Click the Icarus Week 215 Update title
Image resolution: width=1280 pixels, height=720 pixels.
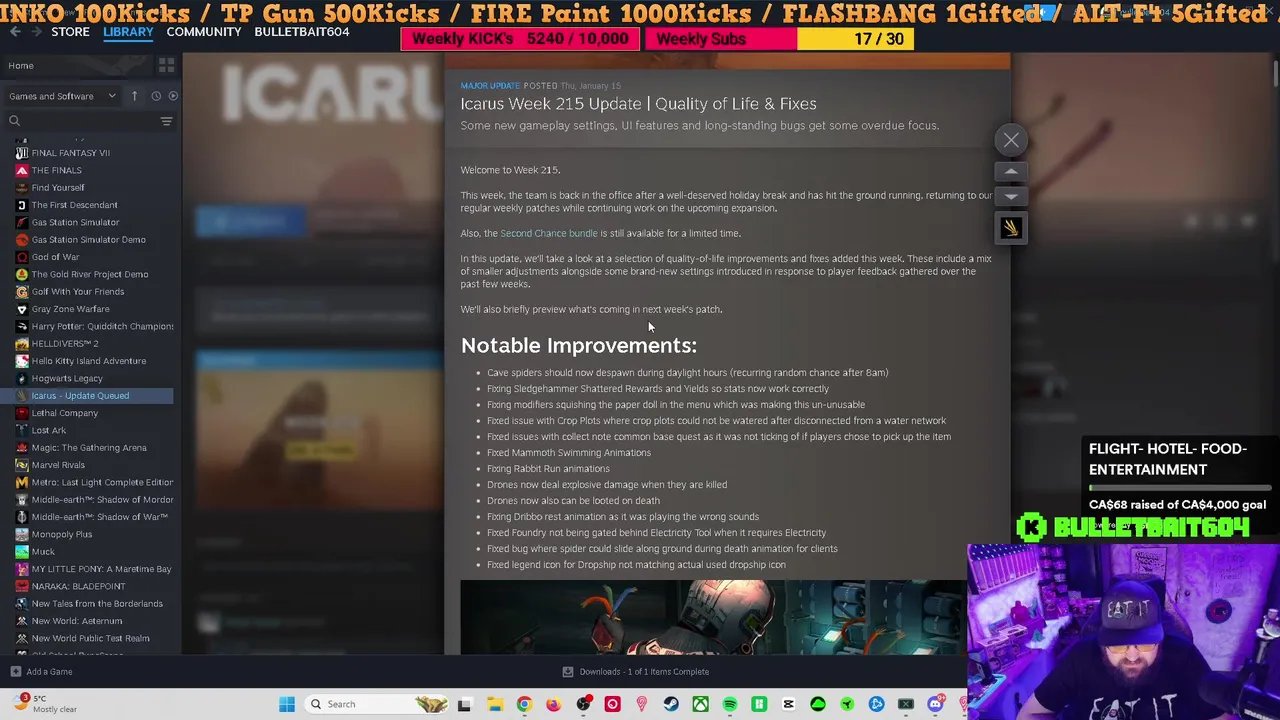(638, 104)
